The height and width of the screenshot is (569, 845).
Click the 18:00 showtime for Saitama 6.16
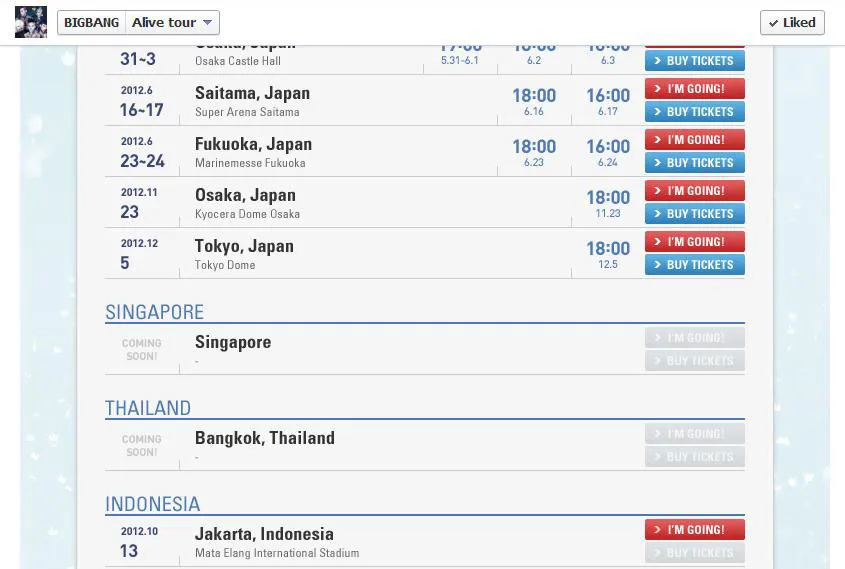534,95
